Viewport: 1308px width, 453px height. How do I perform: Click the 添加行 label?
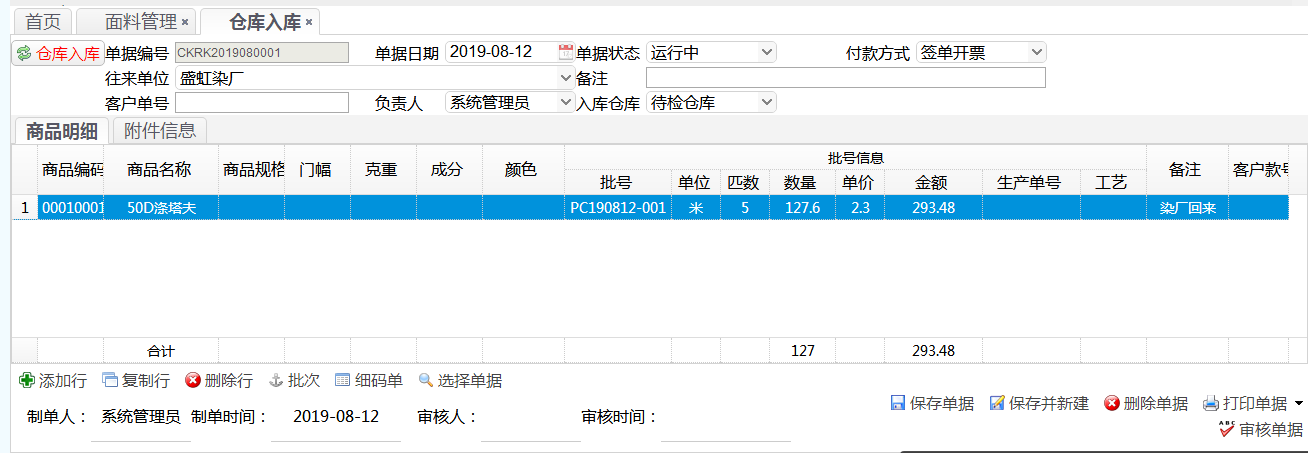[x=63, y=380]
